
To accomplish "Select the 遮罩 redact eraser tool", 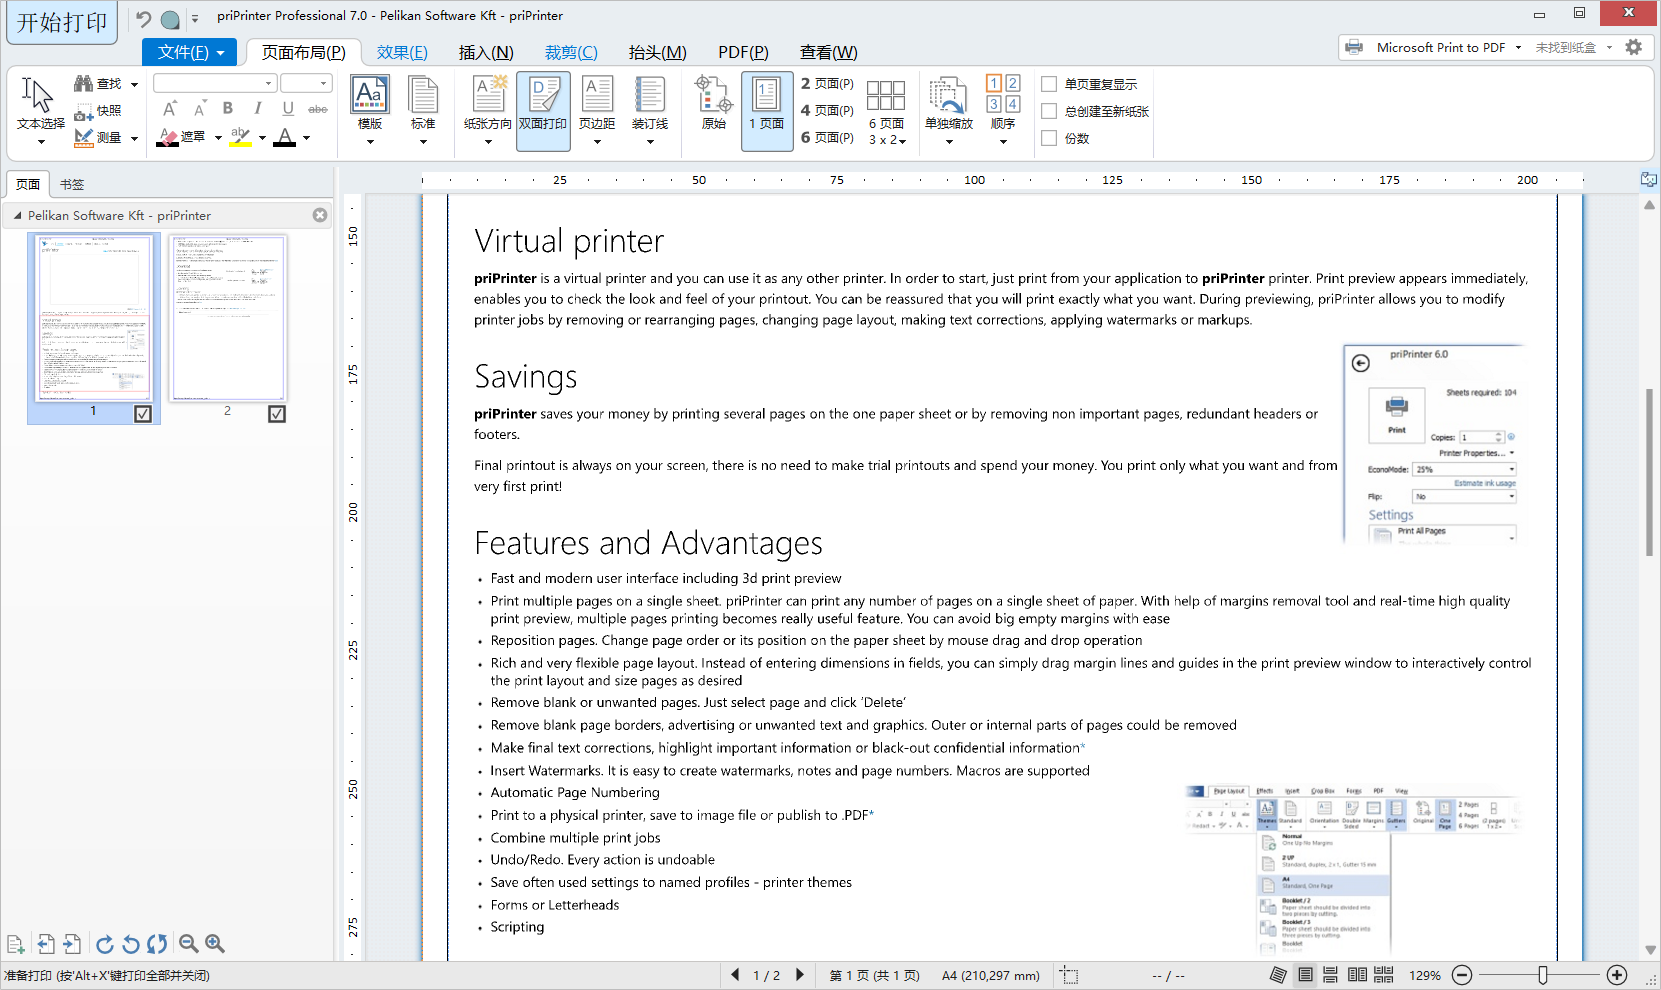I will click(183, 137).
